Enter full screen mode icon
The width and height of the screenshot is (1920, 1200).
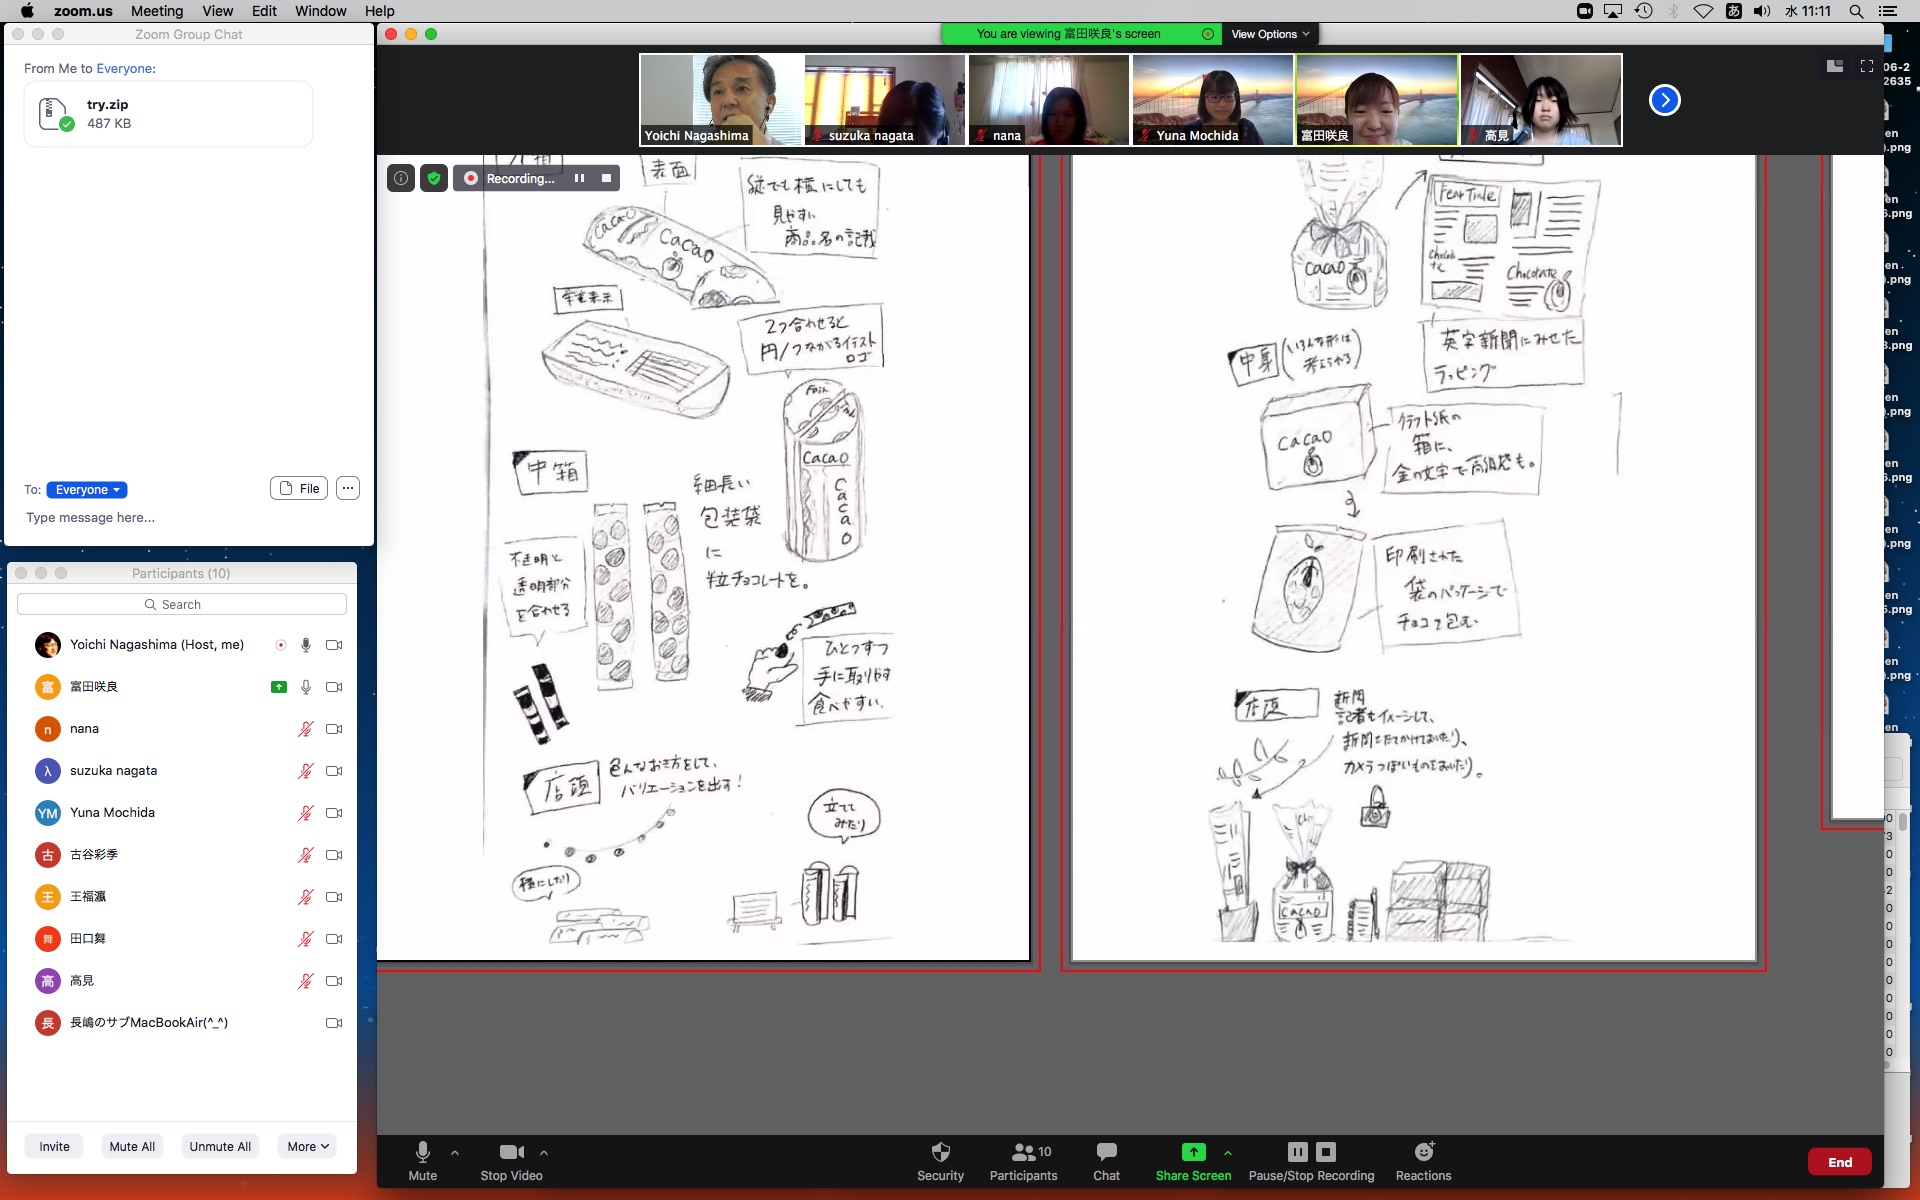[1866, 66]
